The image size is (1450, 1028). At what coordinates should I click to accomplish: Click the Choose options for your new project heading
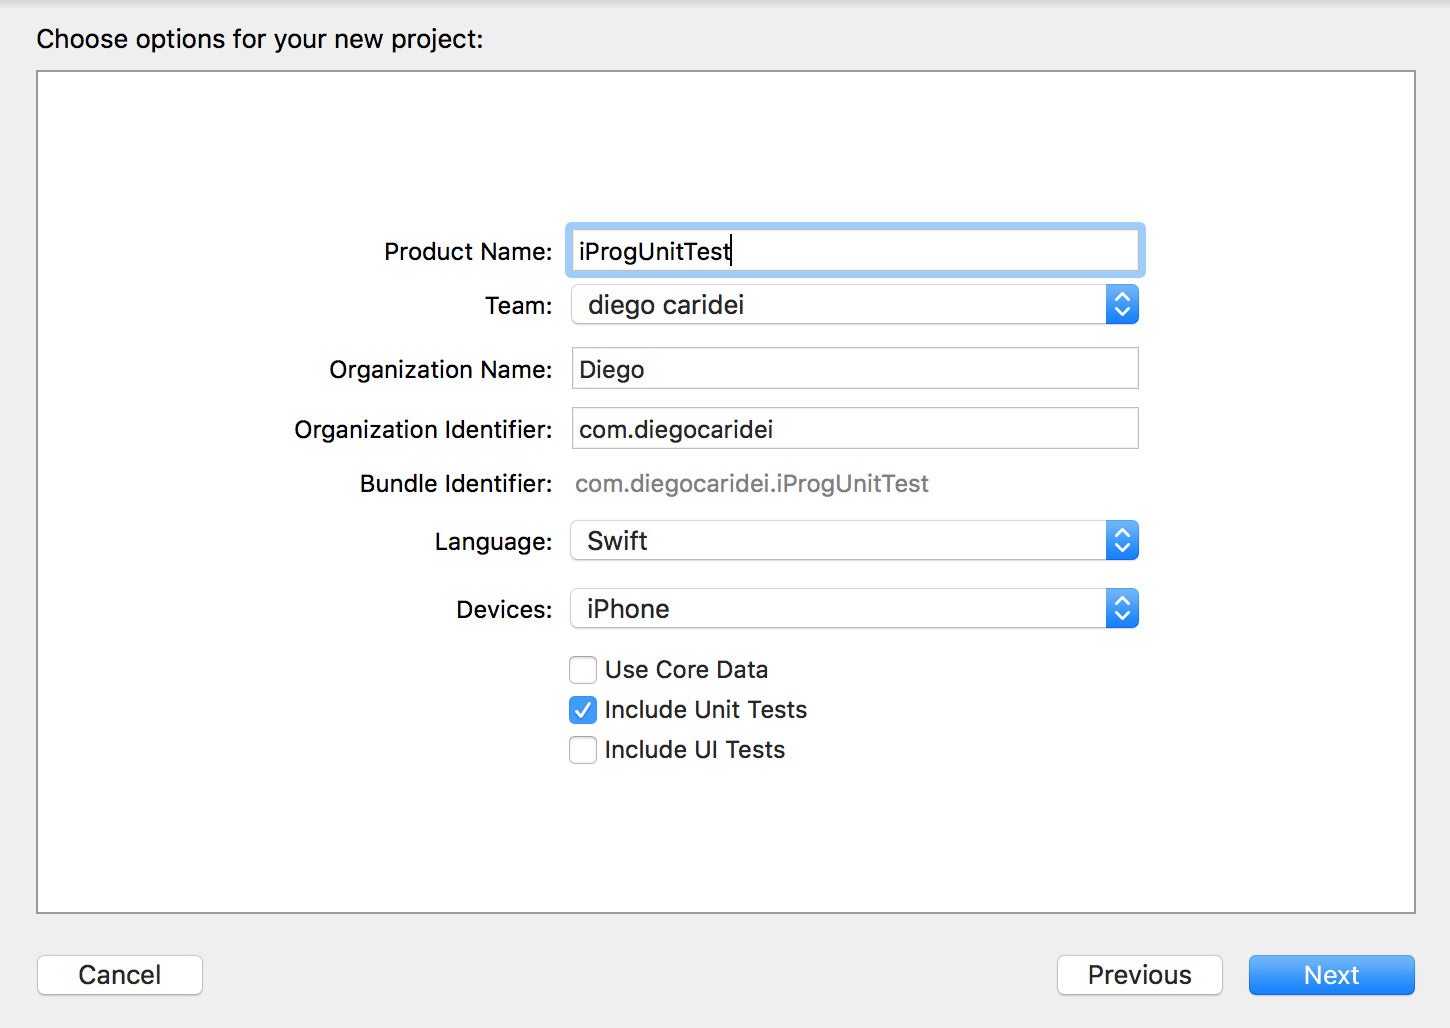tap(260, 39)
